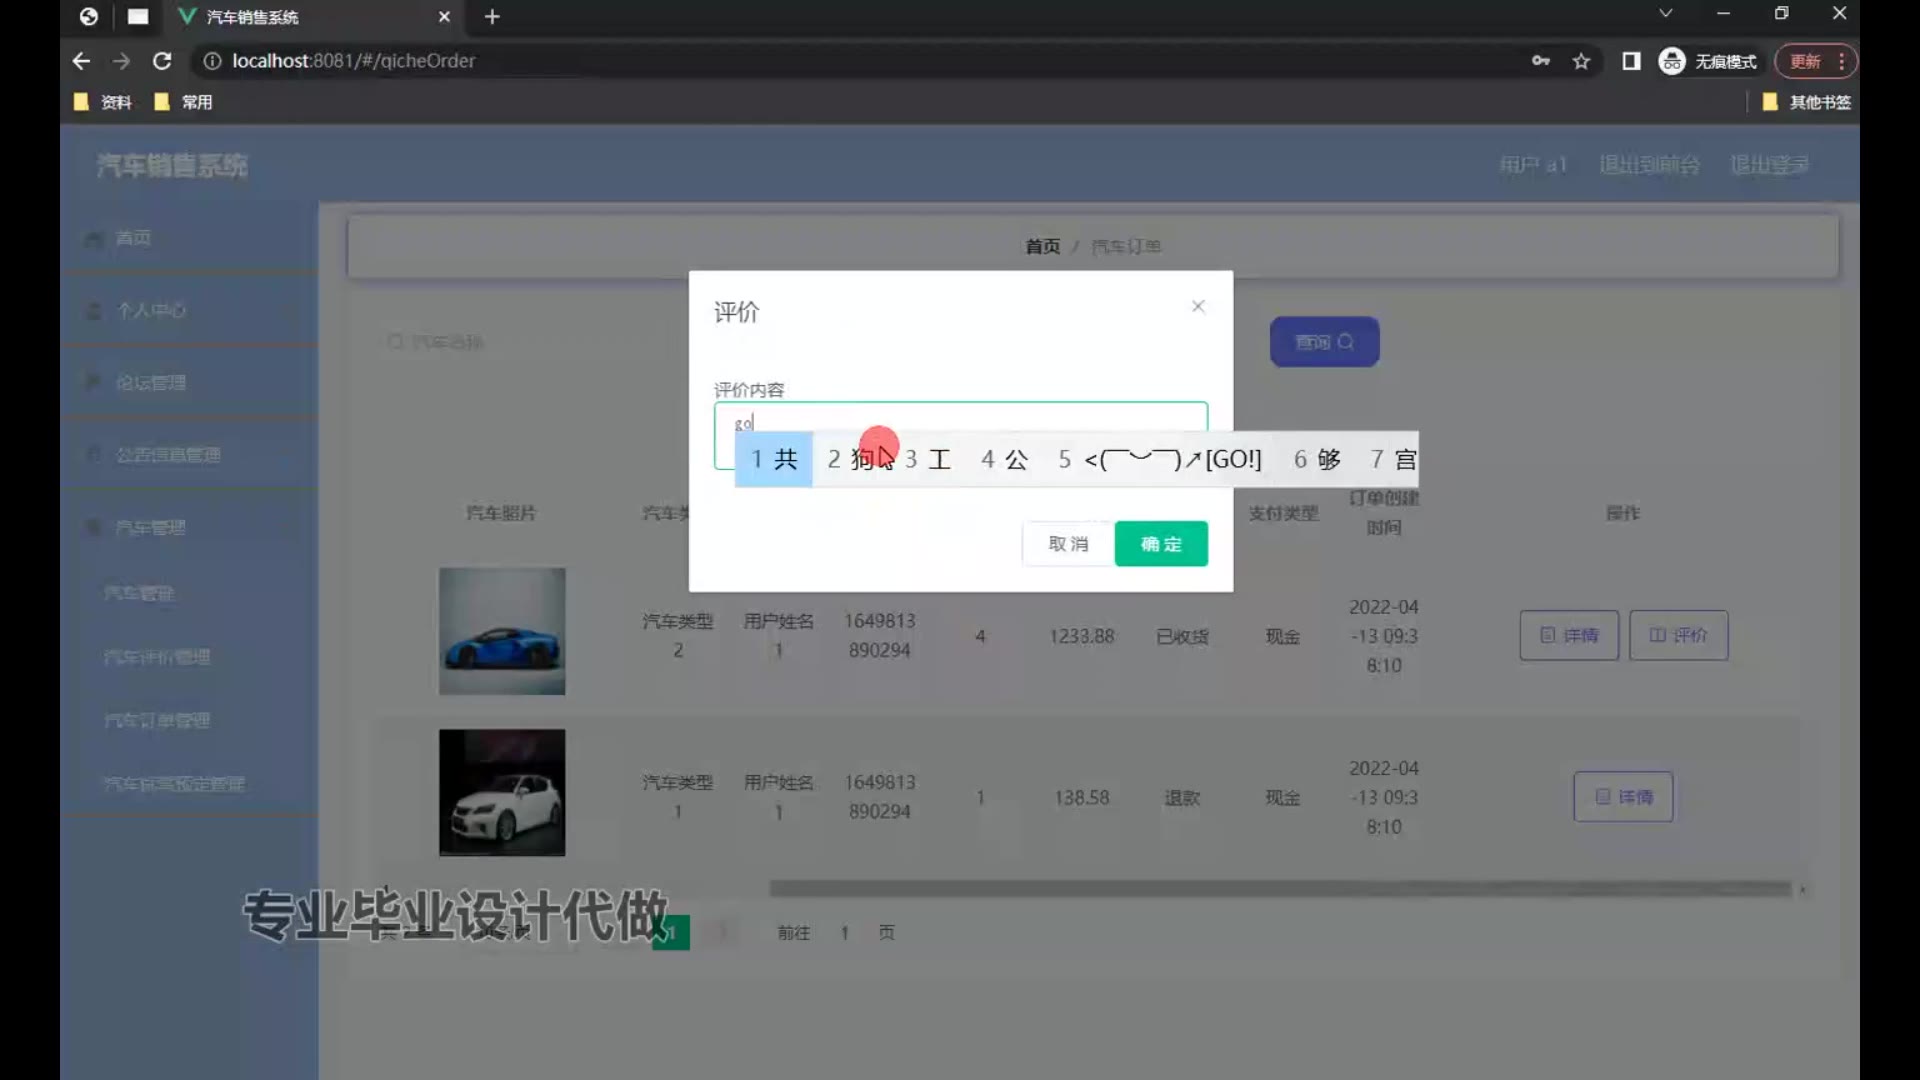Click the 汽车销售系统 header title
Image resolution: width=1920 pixels, height=1080 pixels.
click(172, 165)
